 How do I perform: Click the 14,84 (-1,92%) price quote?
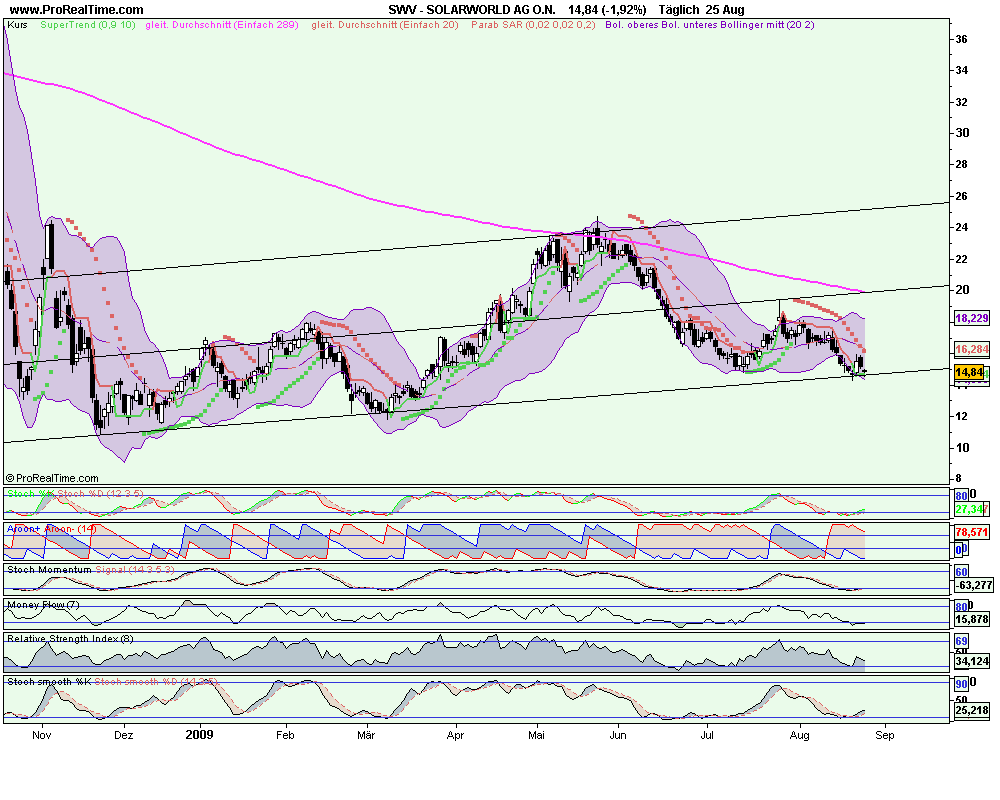coord(607,10)
